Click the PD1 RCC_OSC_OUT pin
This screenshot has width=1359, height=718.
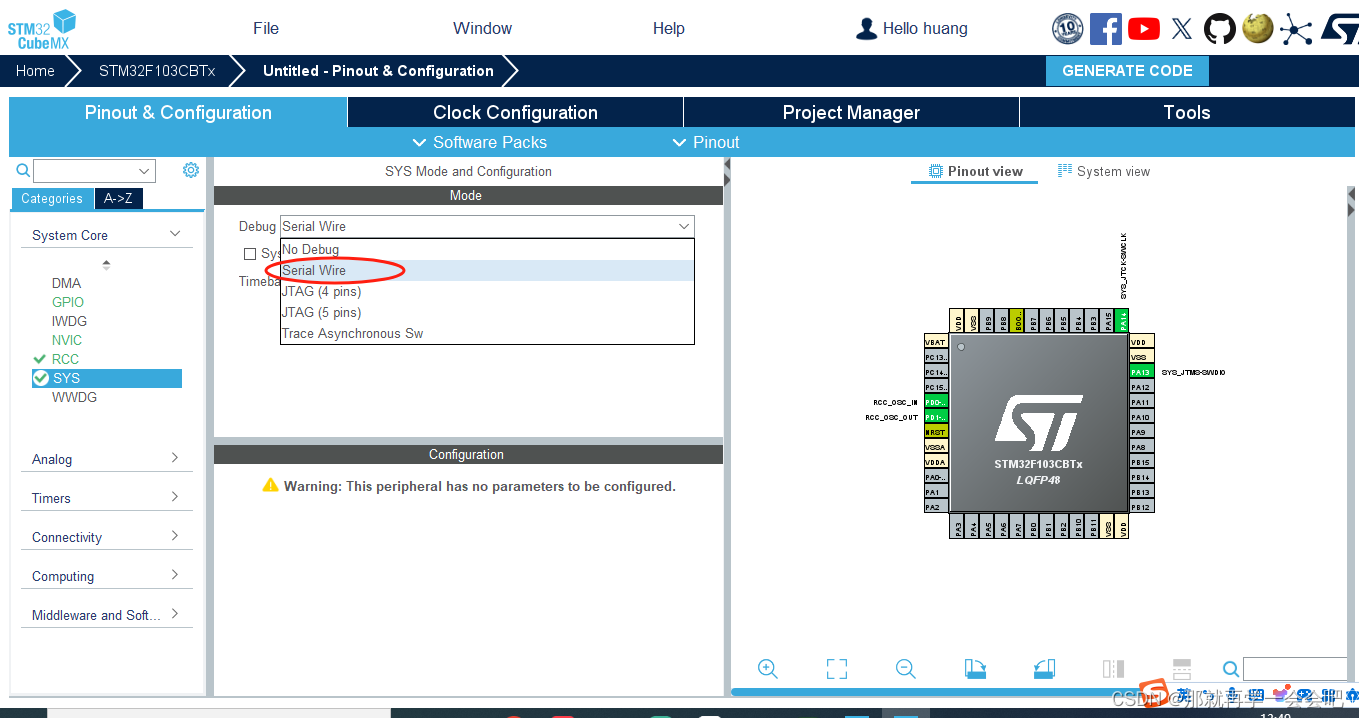pyautogui.click(x=936, y=417)
